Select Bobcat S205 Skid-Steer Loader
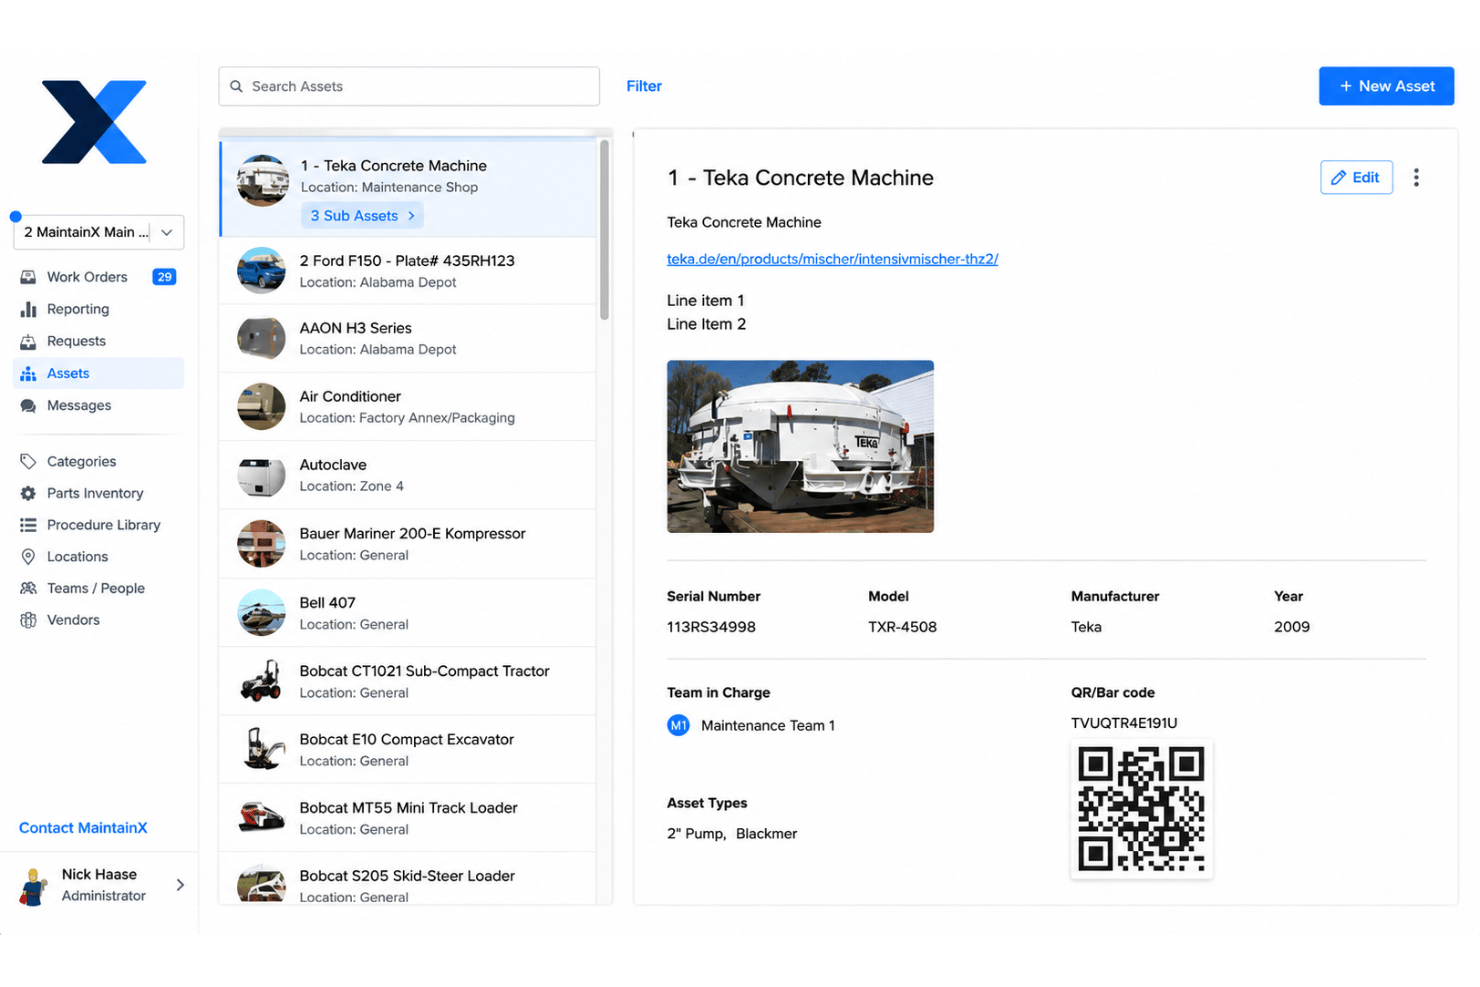This screenshot has height=987, width=1480. pos(408,880)
